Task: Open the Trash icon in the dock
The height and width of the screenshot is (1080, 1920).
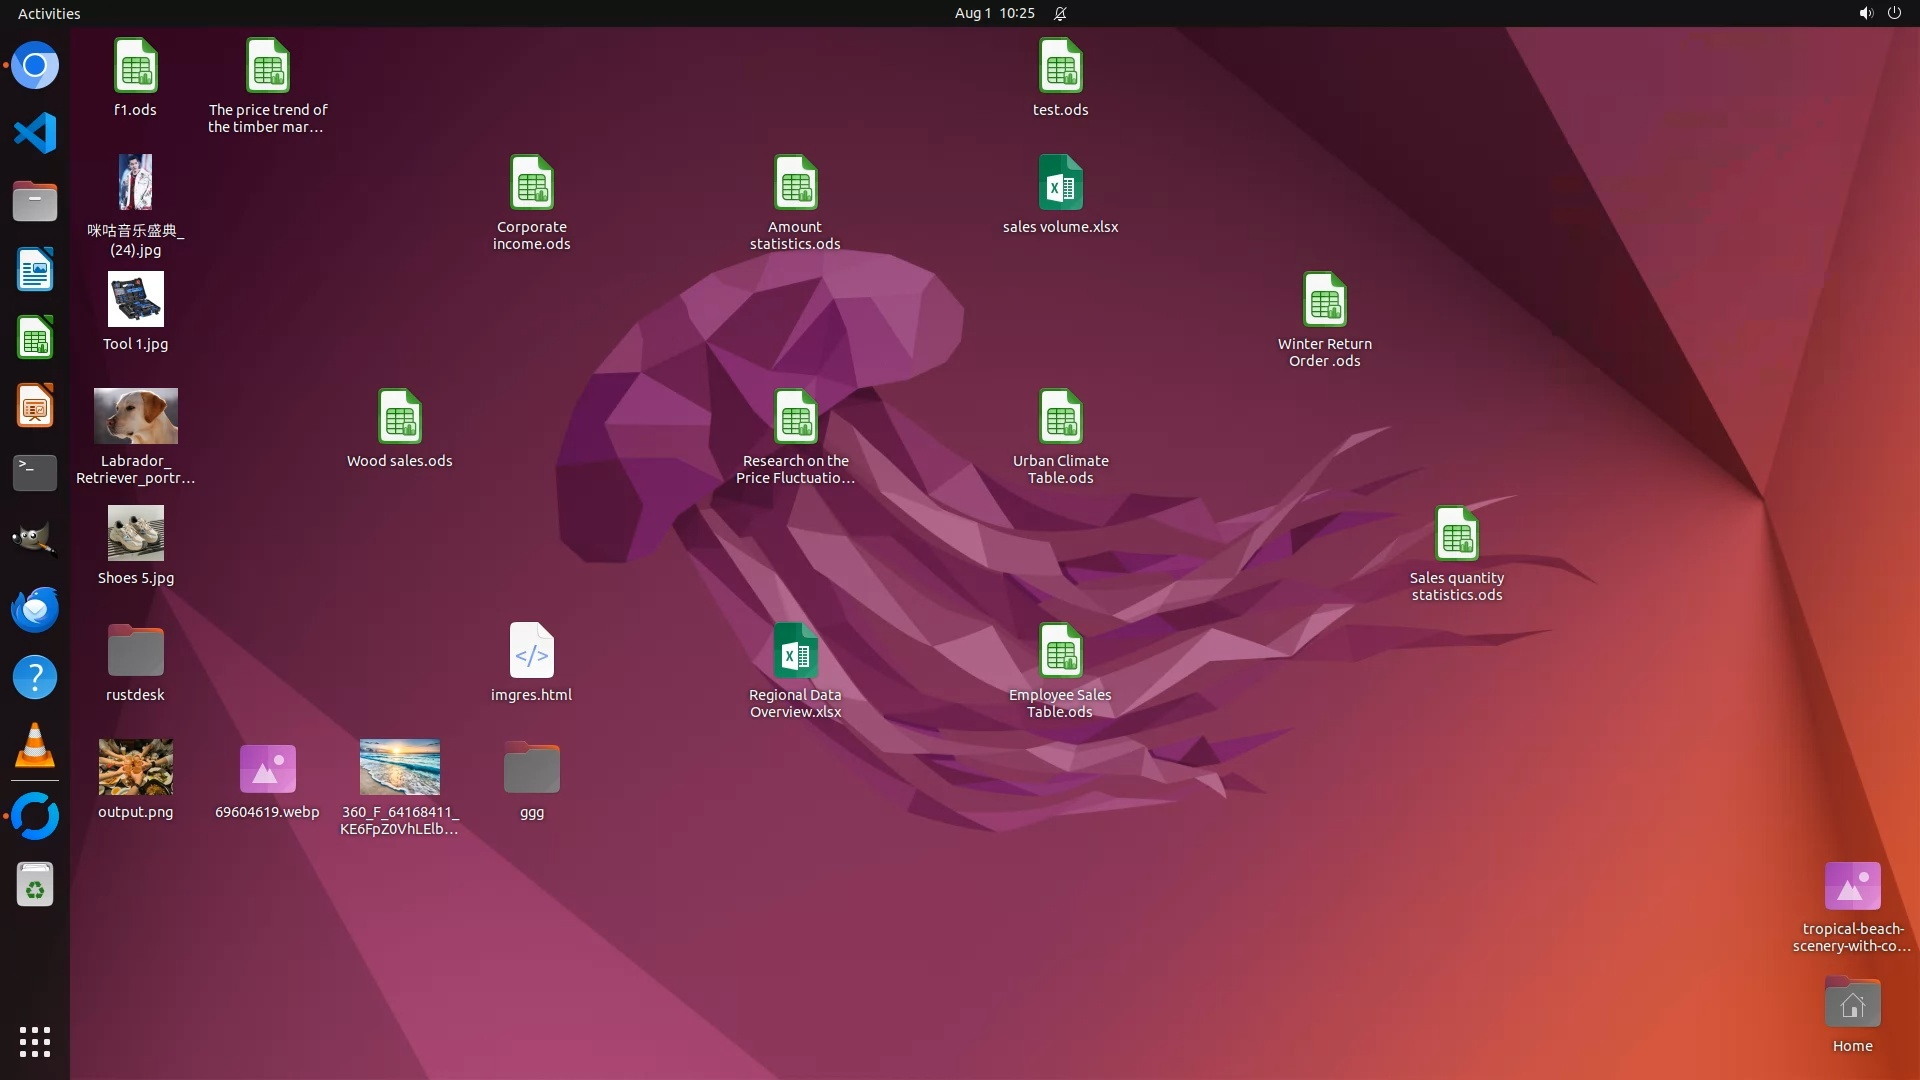Action: click(35, 885)
